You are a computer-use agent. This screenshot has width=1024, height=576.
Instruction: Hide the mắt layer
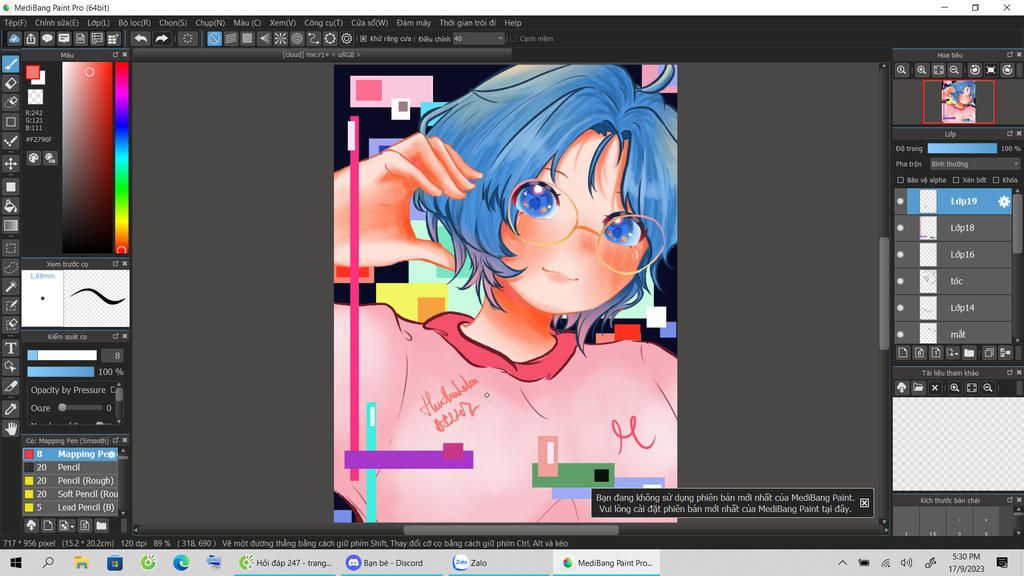tap(901, 334)
